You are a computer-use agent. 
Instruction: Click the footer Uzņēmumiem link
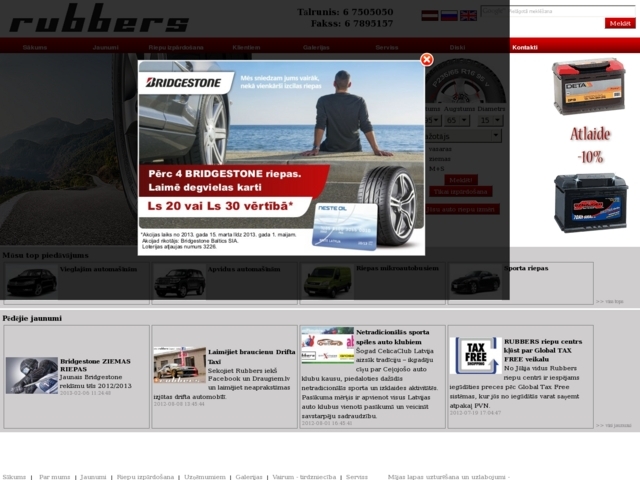pyautogui.click(x=204, y=477)
